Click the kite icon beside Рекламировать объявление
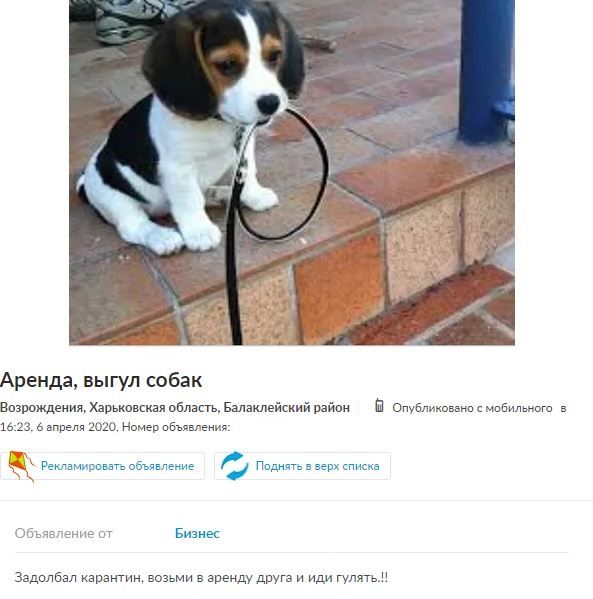 point(21,466)
